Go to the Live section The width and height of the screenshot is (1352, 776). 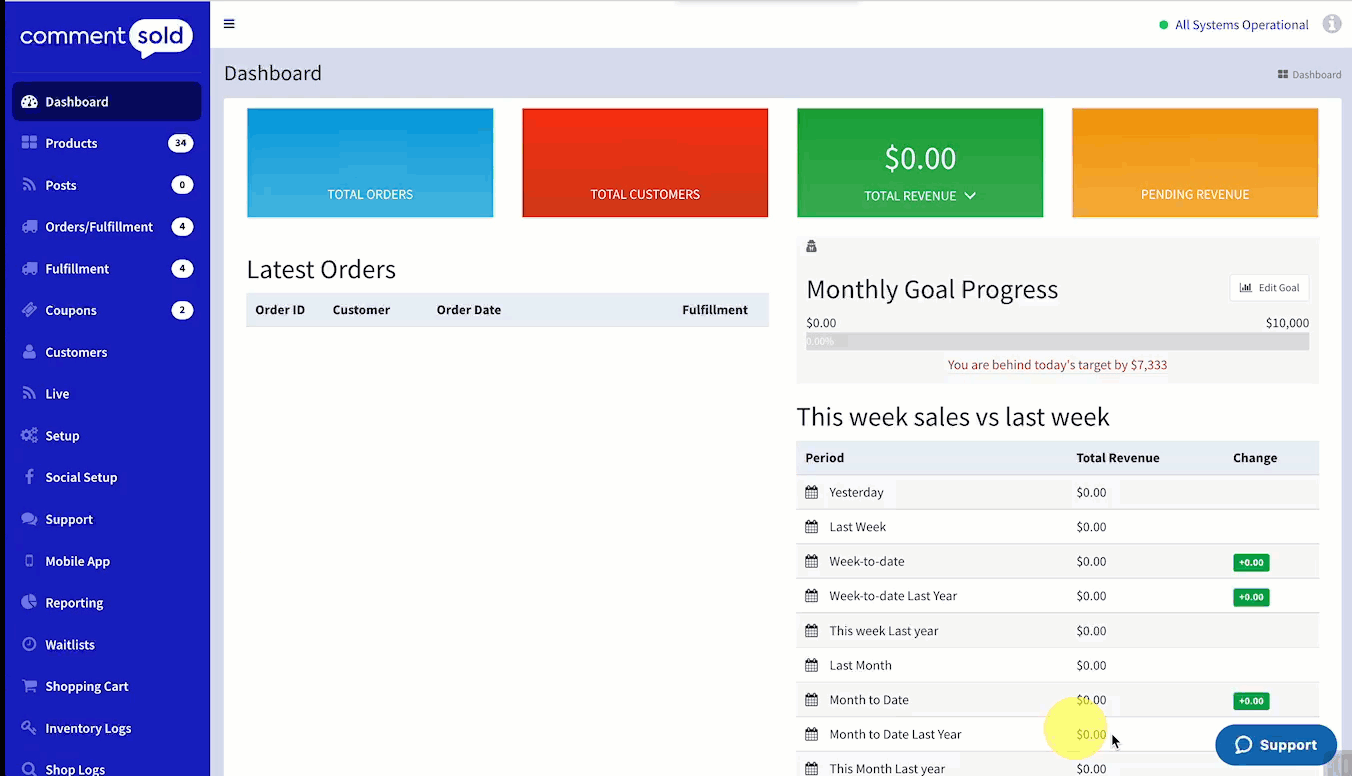click(57, 394)
